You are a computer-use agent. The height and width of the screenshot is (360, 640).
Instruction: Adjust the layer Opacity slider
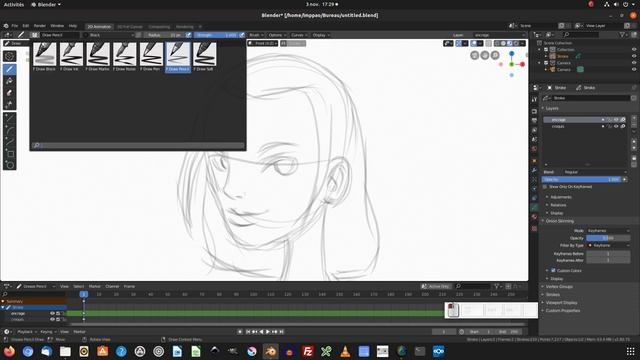click(582, 179)
